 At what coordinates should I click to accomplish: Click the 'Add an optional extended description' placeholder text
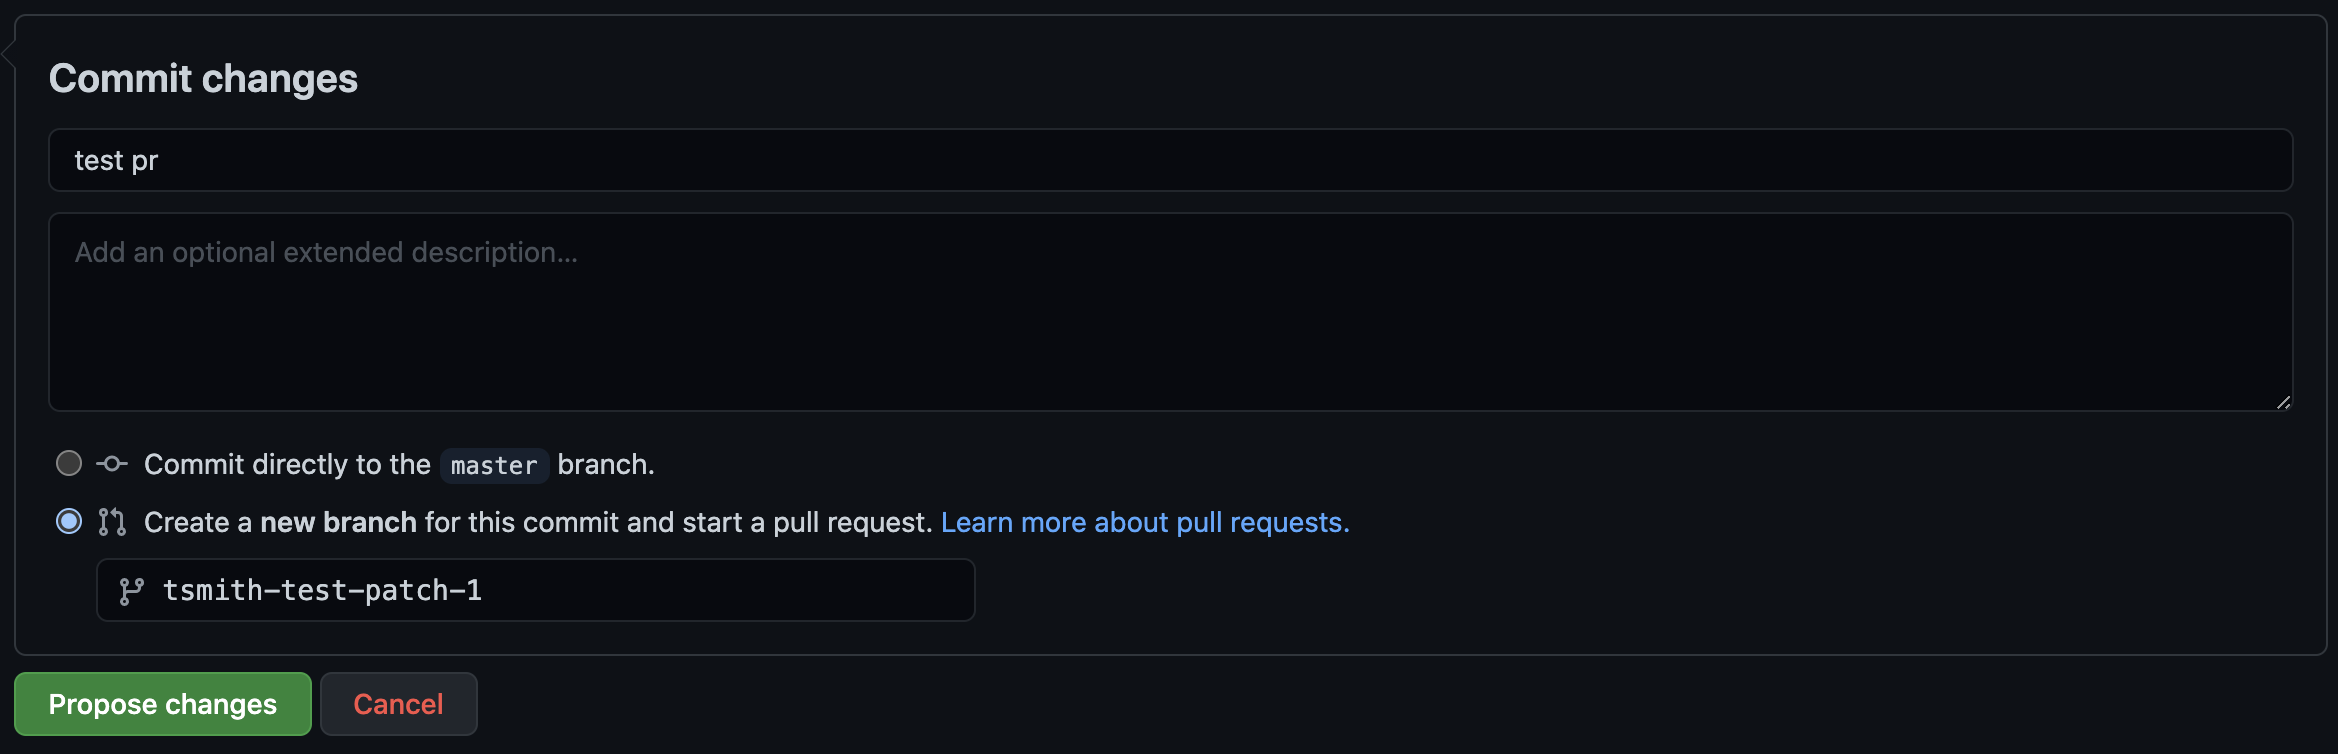[326, 252]
